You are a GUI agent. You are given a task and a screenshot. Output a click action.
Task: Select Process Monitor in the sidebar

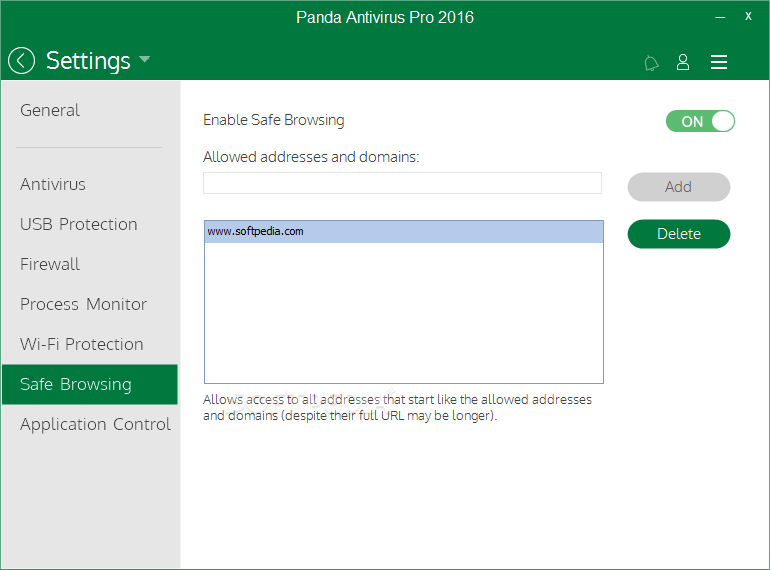click(83, 304)
